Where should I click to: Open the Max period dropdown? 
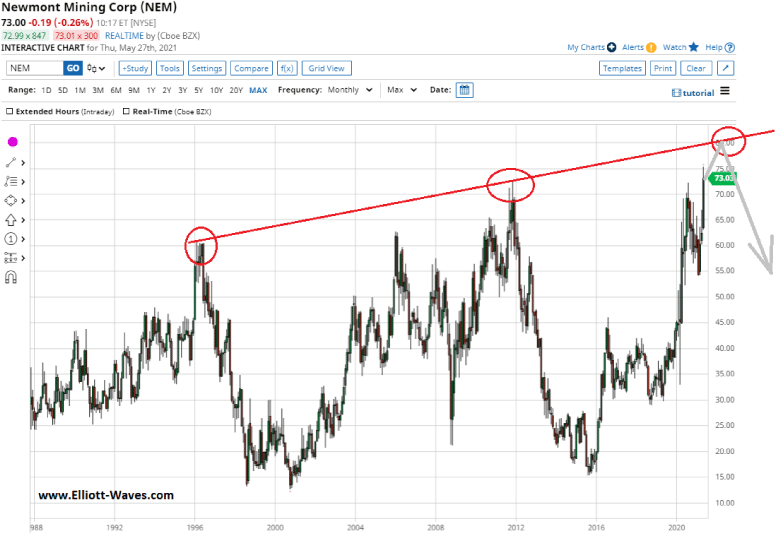click(401, 90)
